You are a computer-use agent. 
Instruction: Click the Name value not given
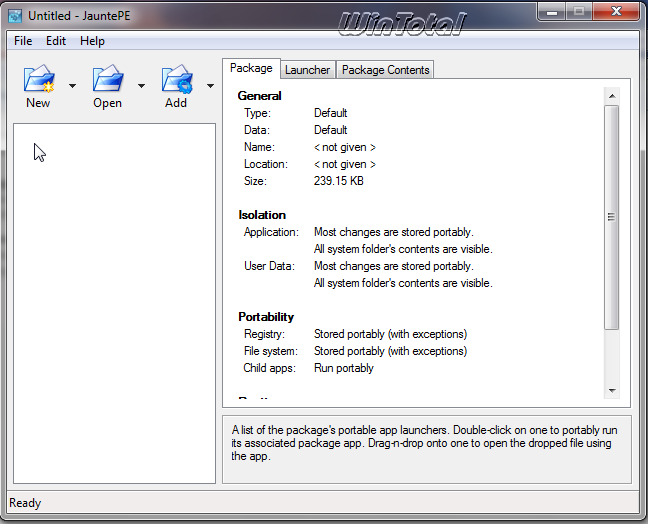(345, 147)
